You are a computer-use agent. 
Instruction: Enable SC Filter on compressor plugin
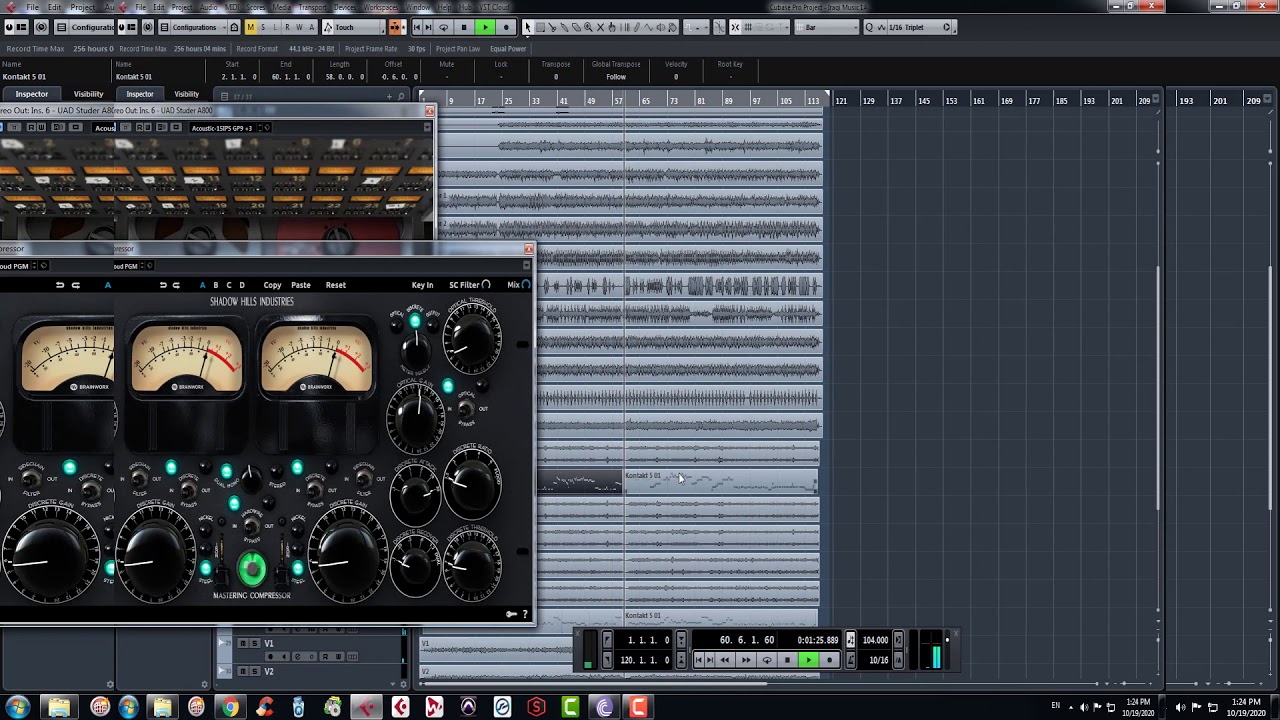click(470, 285)
